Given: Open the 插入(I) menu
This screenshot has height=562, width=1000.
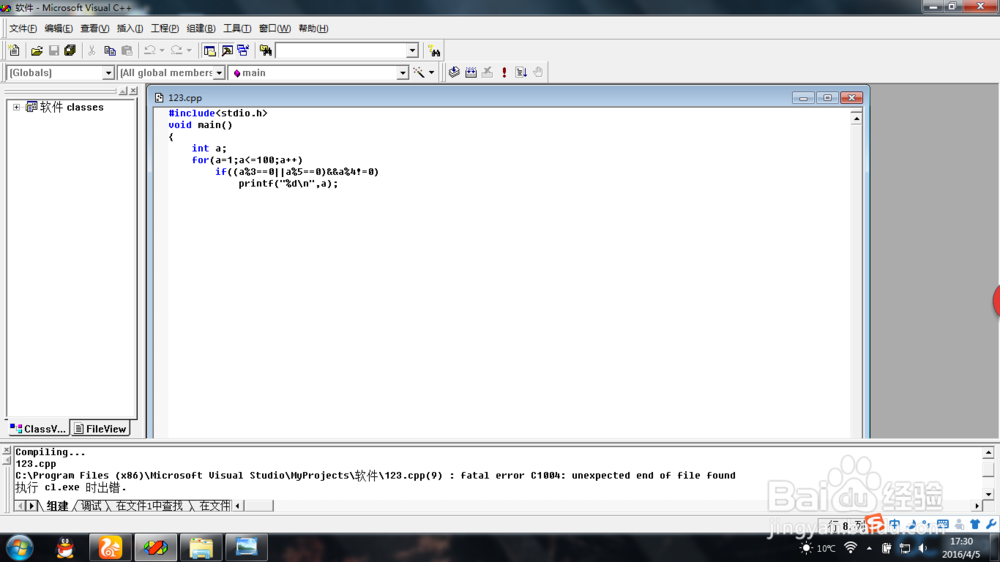Looking at the screenshot, I should 129,28.
